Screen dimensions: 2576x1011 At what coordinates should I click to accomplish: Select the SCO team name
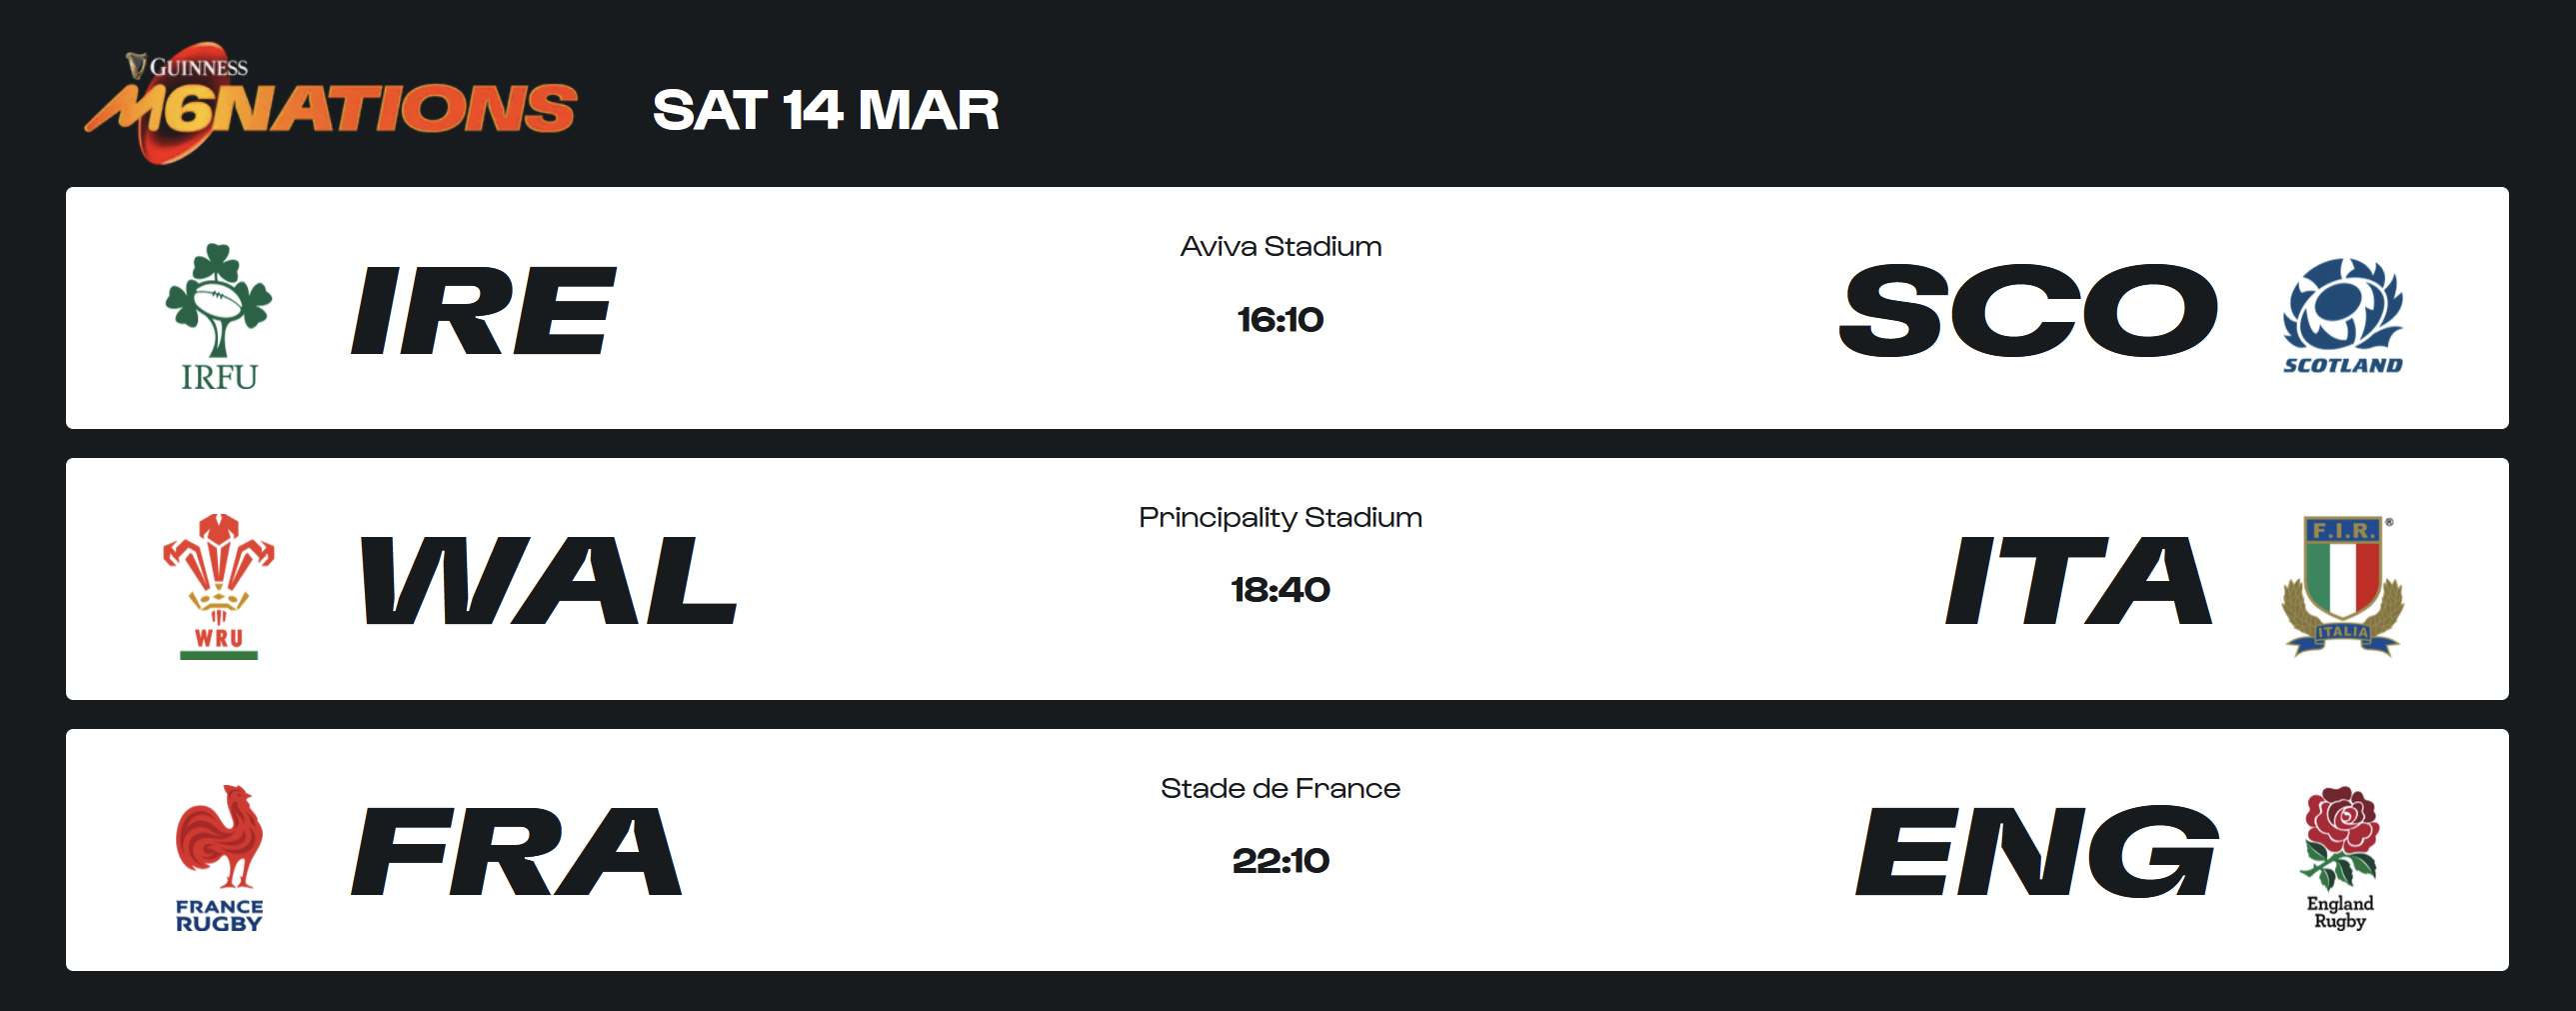(2028, 311)
